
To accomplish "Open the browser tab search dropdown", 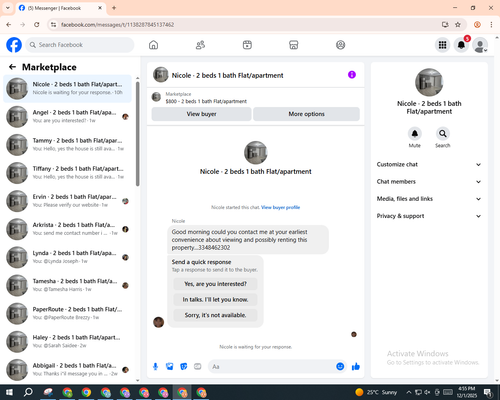I will point(8,8).
